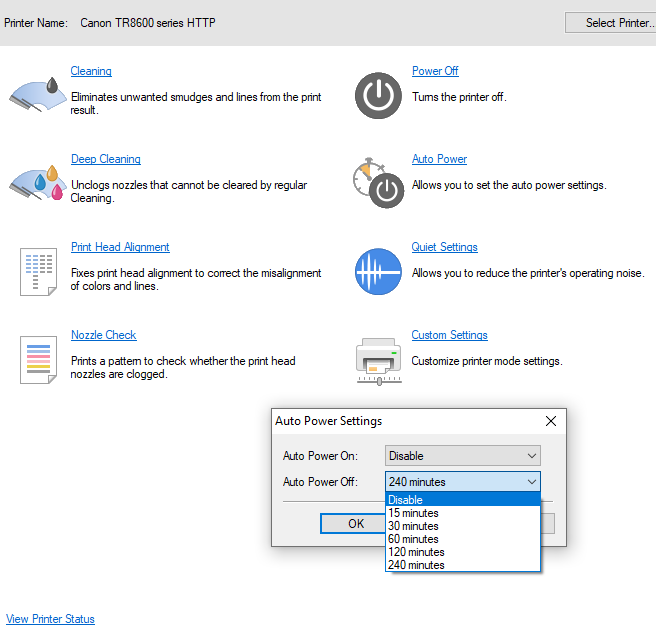Screen dimensions: 656x637
Task: Click the Auto Power timer icon
Action: pos(377,182)
